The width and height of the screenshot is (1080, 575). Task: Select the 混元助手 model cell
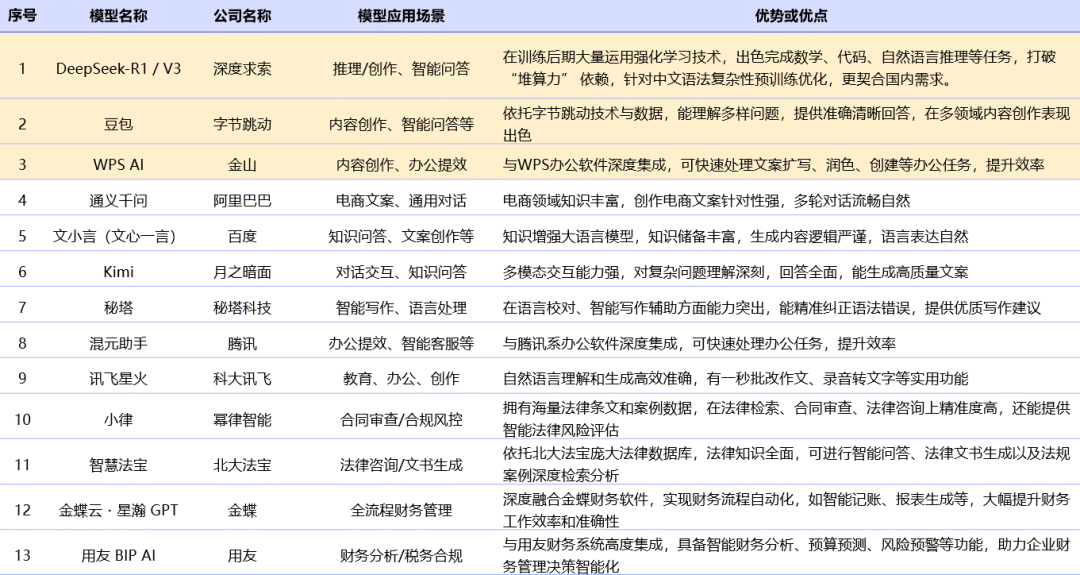[x=118, y=343]
